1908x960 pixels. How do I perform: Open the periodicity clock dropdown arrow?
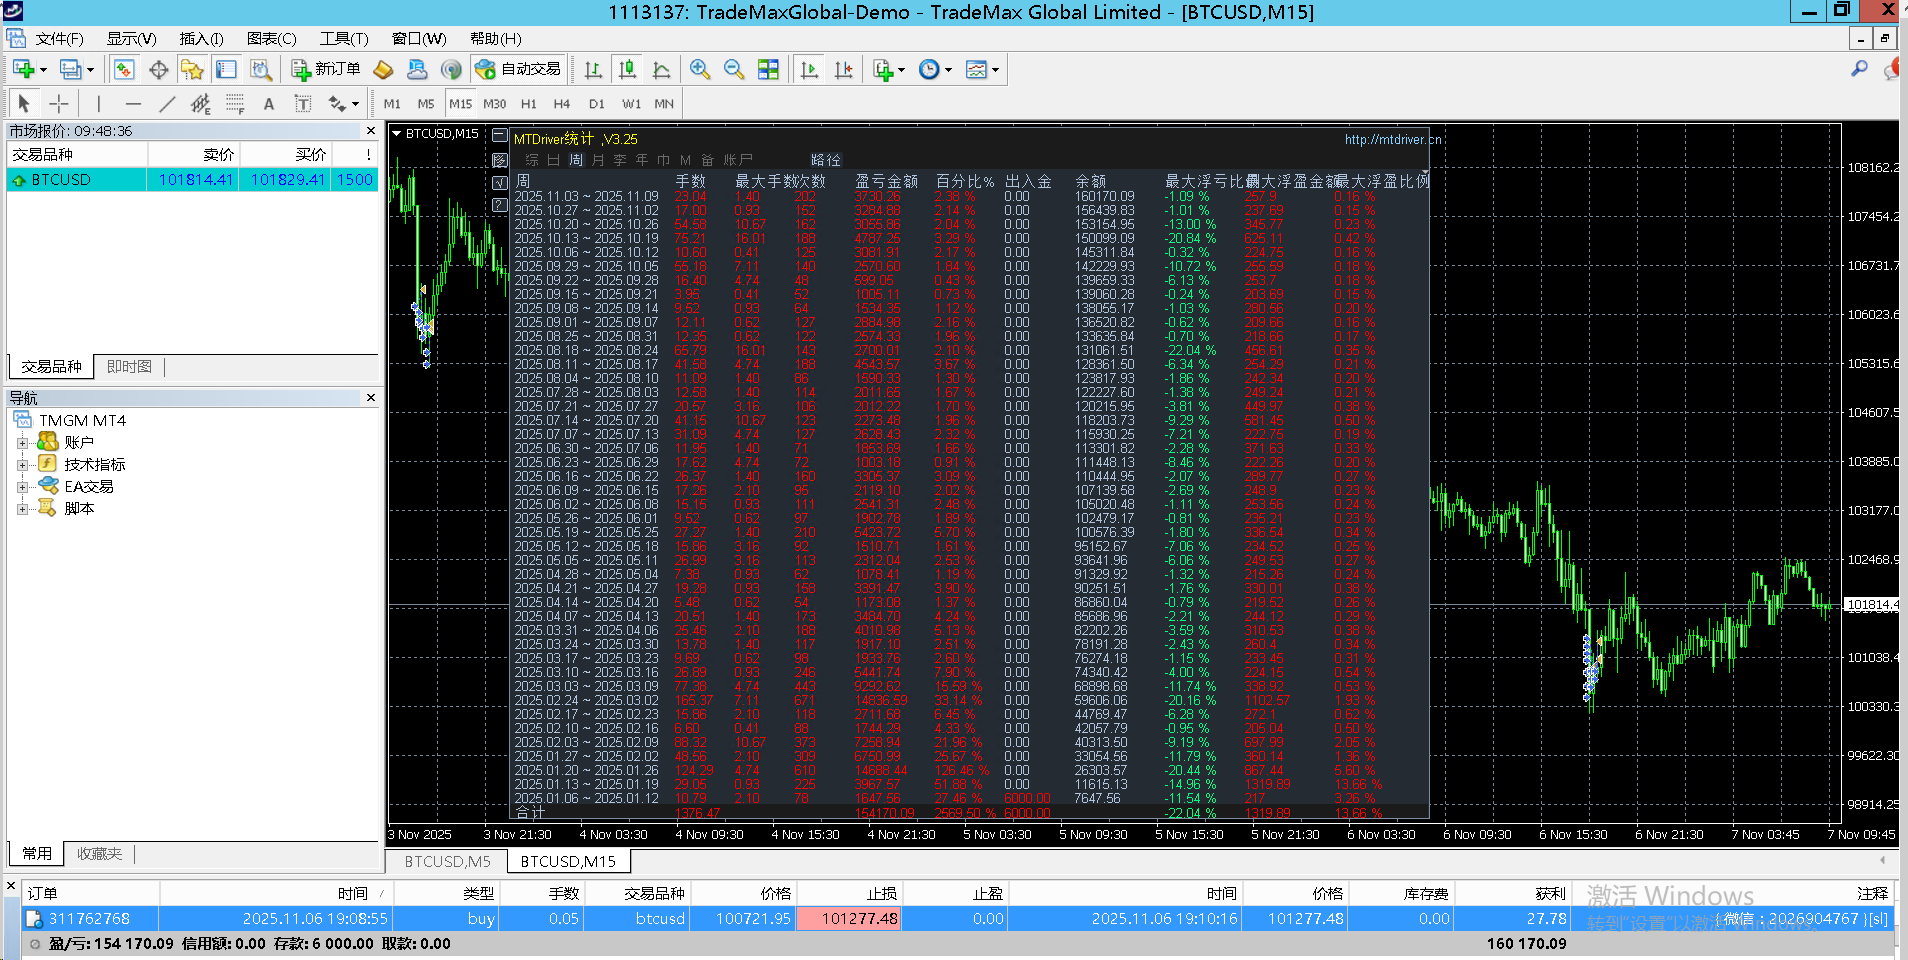pos(948,70)
